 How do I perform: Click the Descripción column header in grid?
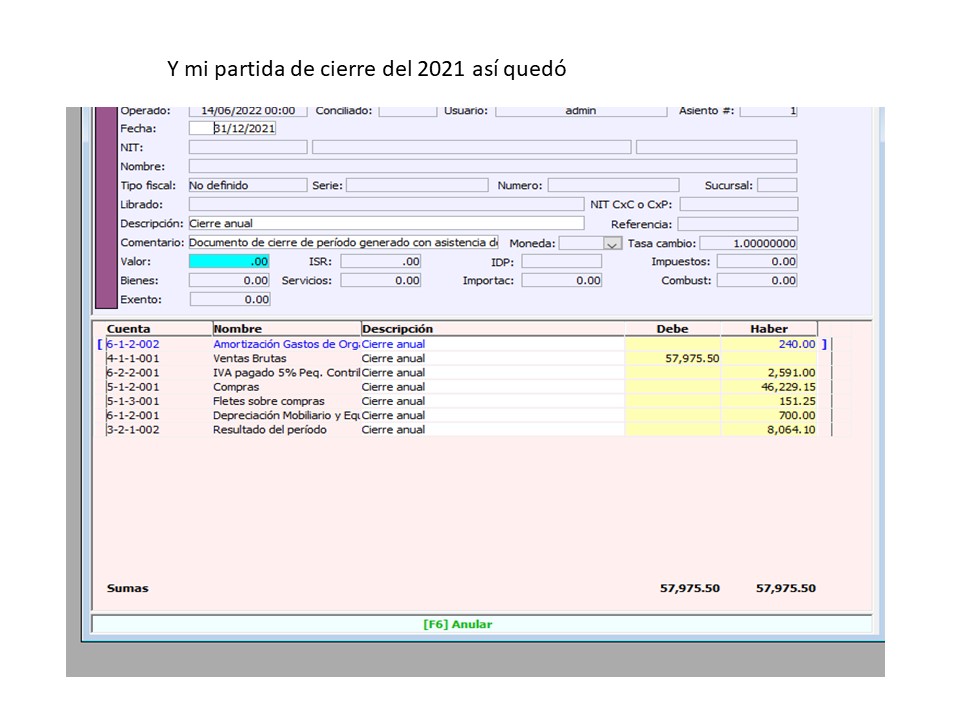pos(397,328)
